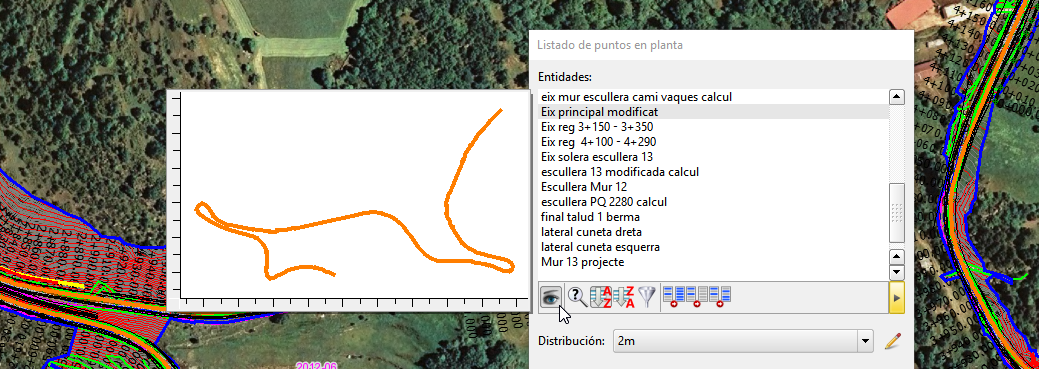Image resolution: width=1039 pixels, height=369 pixels.
Task: Select 'lateral cuneta dreta' entity
Action: coord(713,232)
